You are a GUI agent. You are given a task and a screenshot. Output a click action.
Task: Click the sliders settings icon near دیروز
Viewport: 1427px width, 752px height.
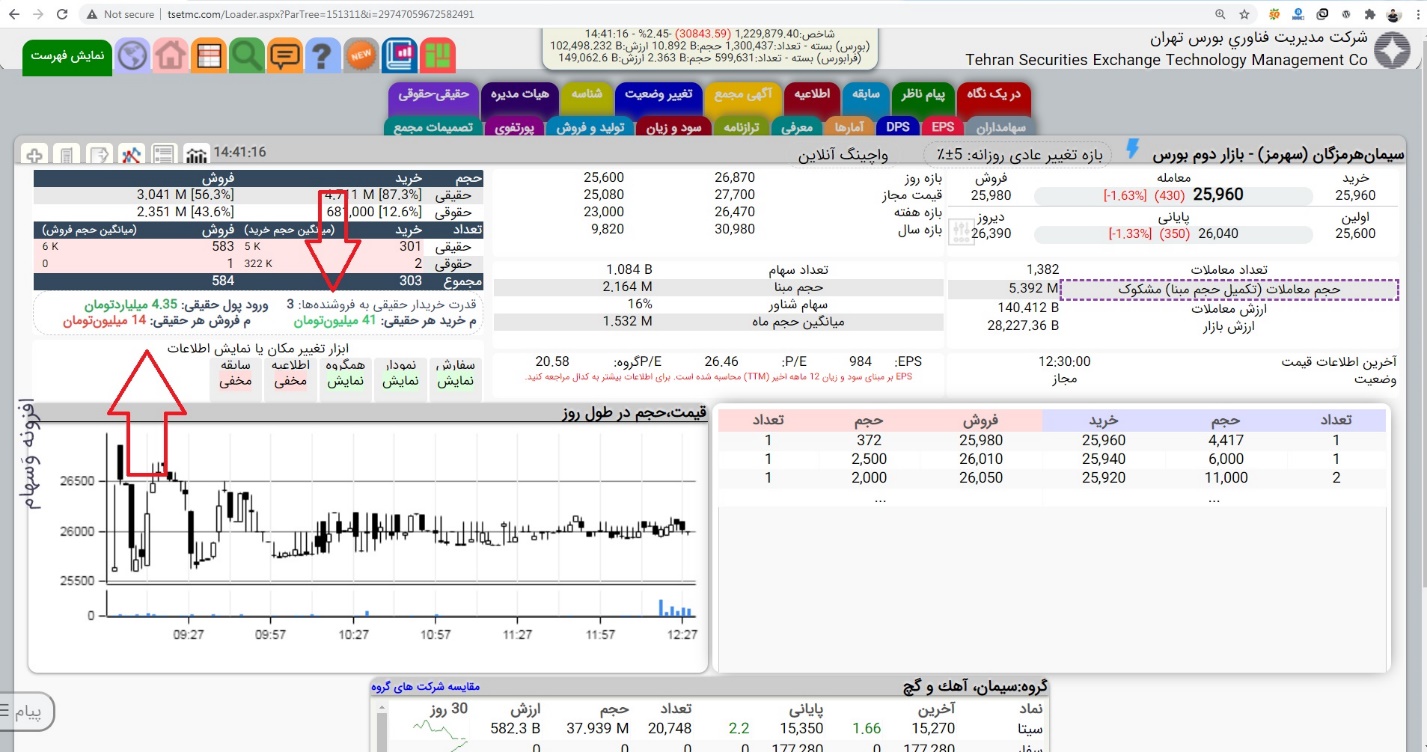click(960, 233)
